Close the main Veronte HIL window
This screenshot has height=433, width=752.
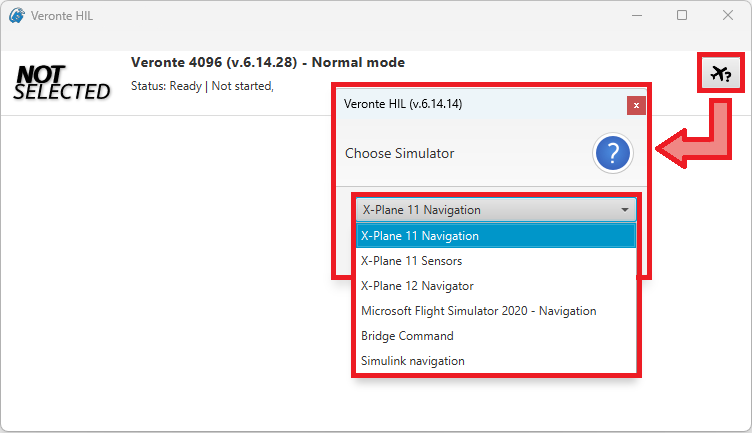coord(728,15)
